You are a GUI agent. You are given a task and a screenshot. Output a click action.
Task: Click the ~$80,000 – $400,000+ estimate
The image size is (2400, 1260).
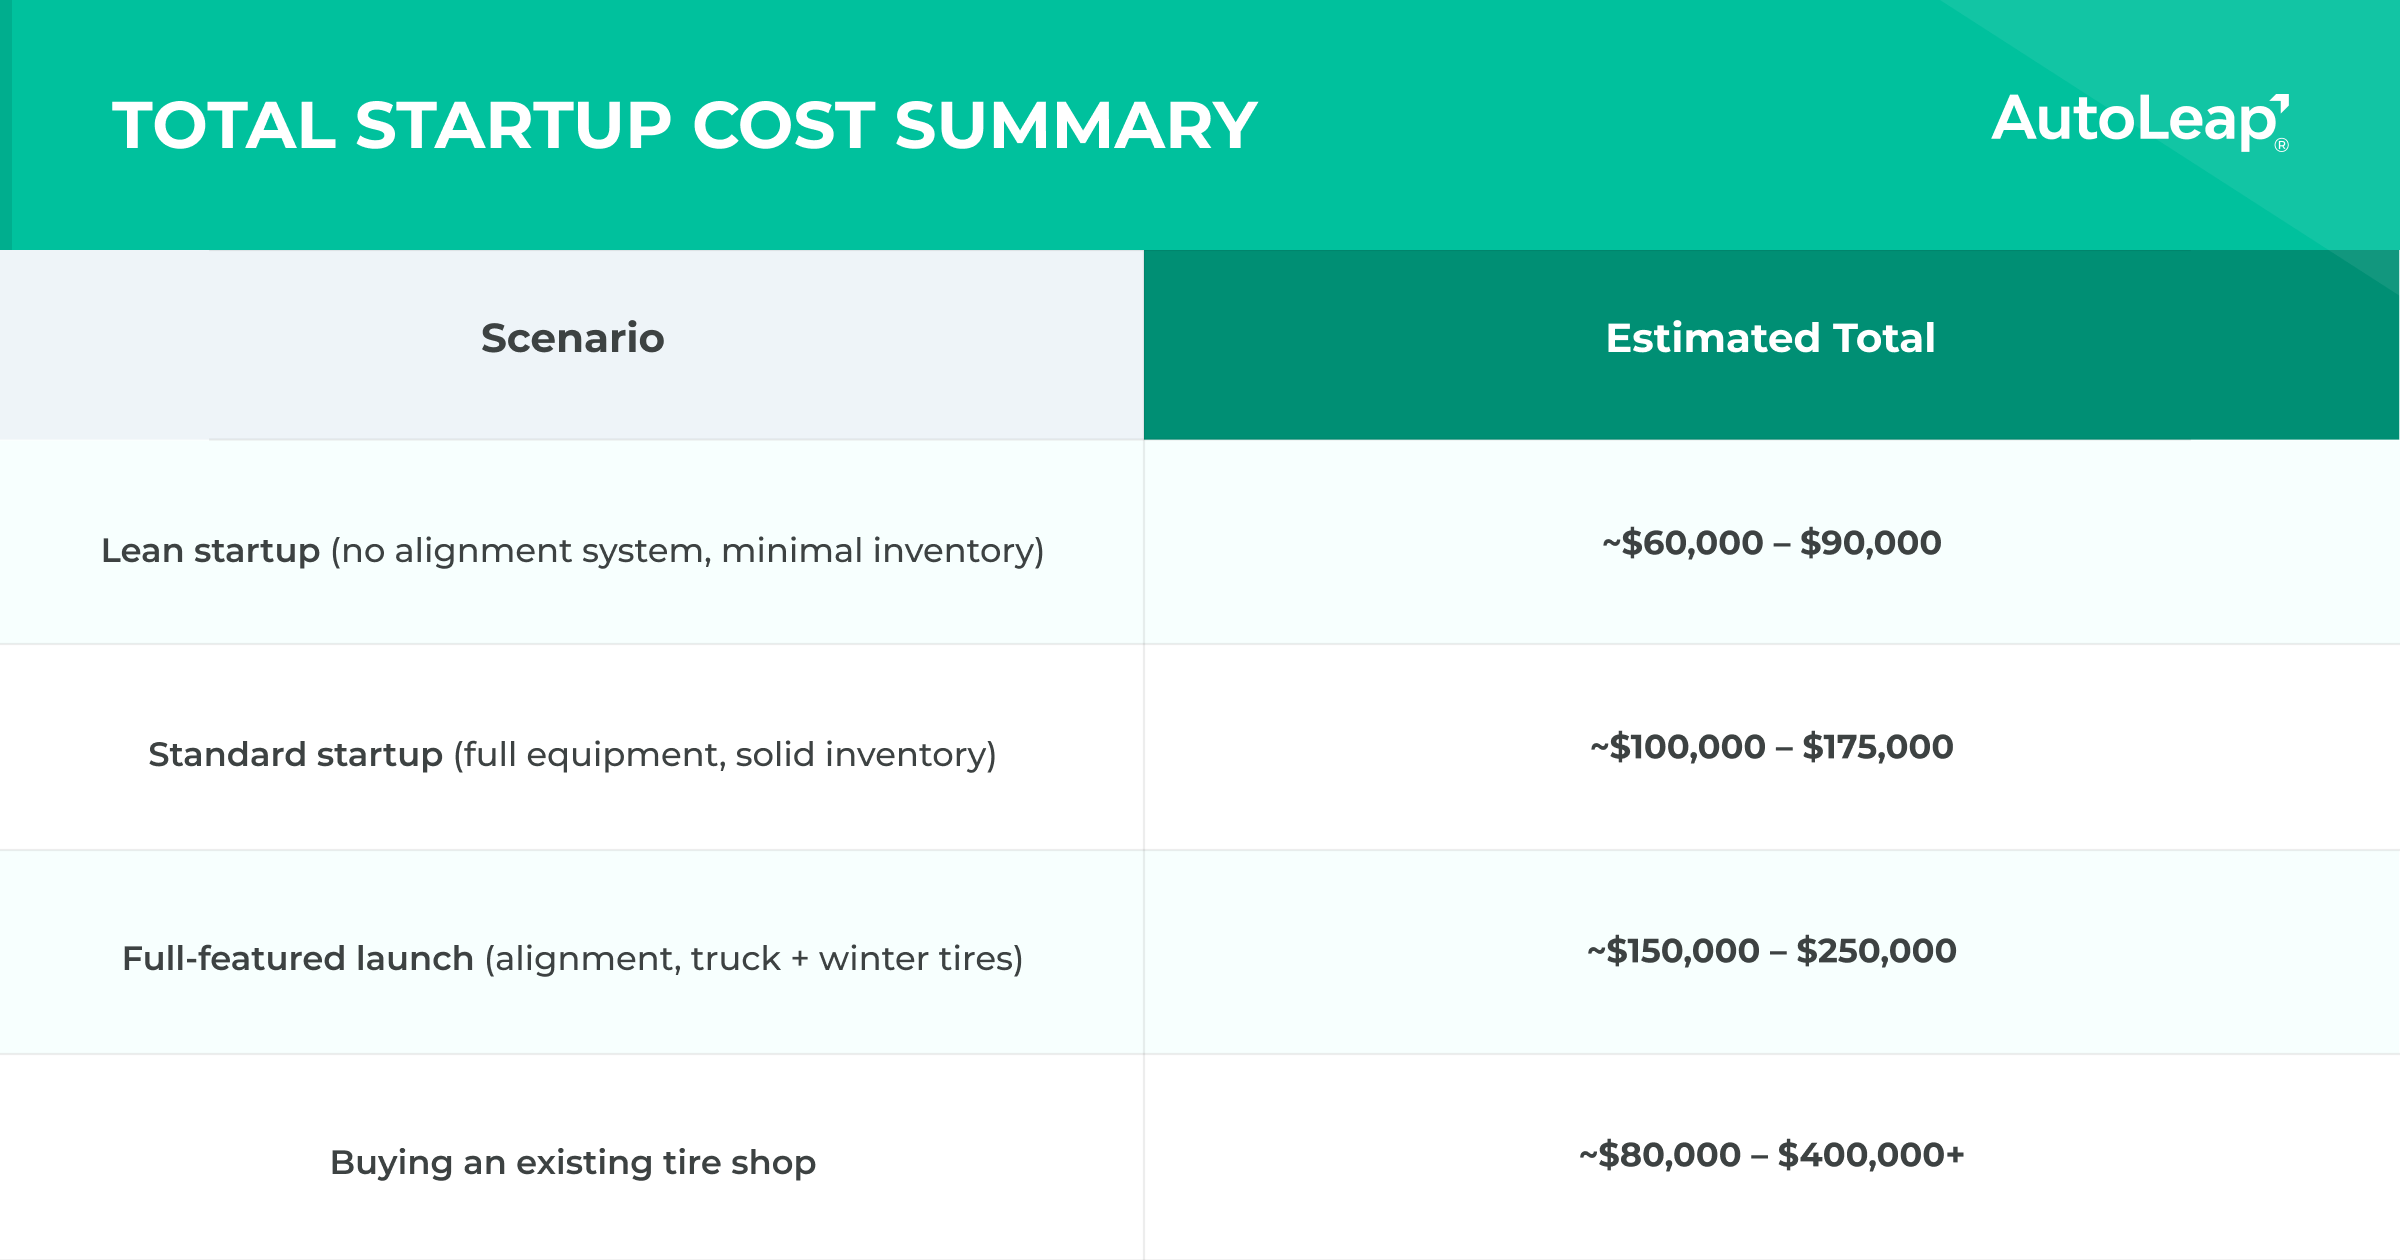click(x=1771, y=1155)
